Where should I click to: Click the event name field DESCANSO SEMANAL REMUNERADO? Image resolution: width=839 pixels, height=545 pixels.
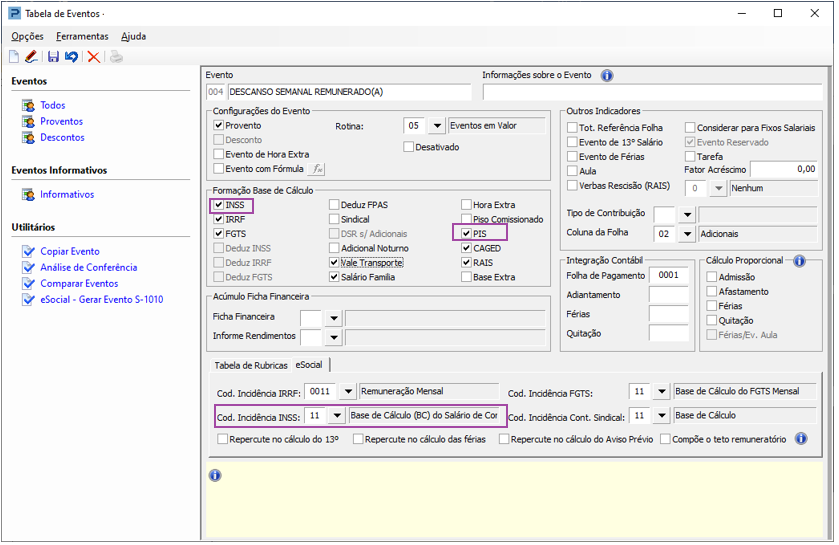coord(349,92)
